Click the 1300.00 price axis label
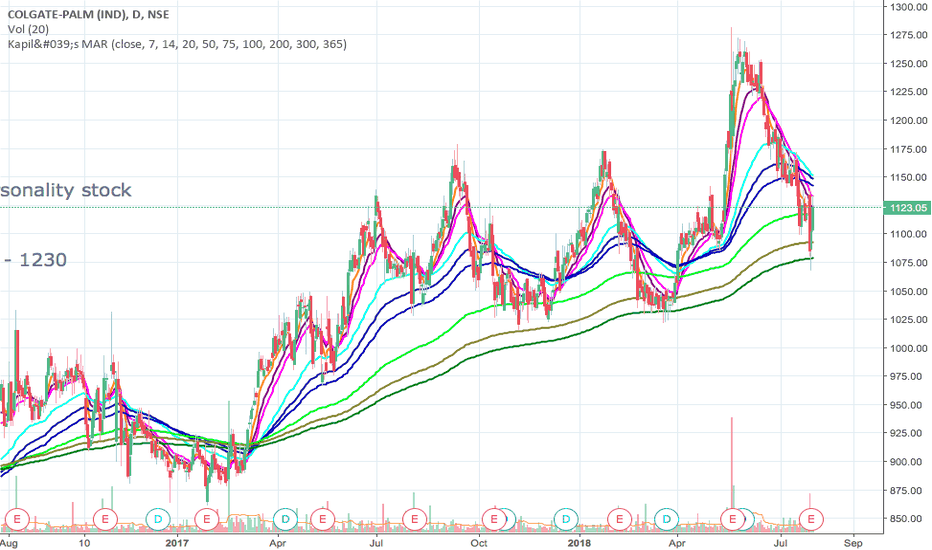 tap(909, 7)
